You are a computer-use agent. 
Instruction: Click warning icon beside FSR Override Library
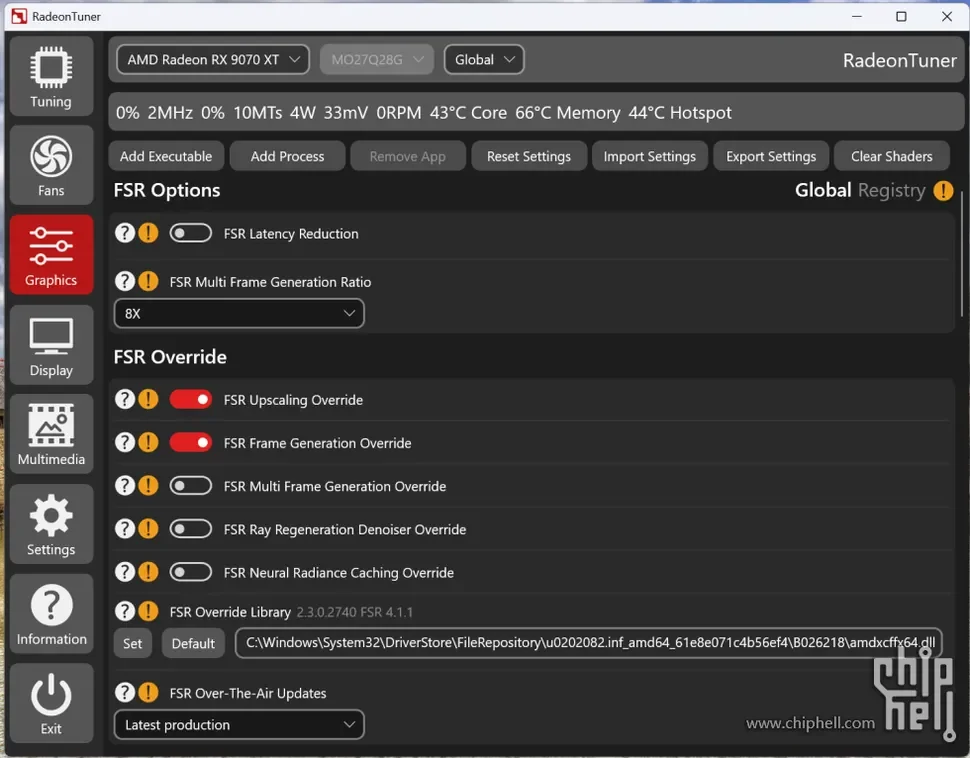click(148, 612)
